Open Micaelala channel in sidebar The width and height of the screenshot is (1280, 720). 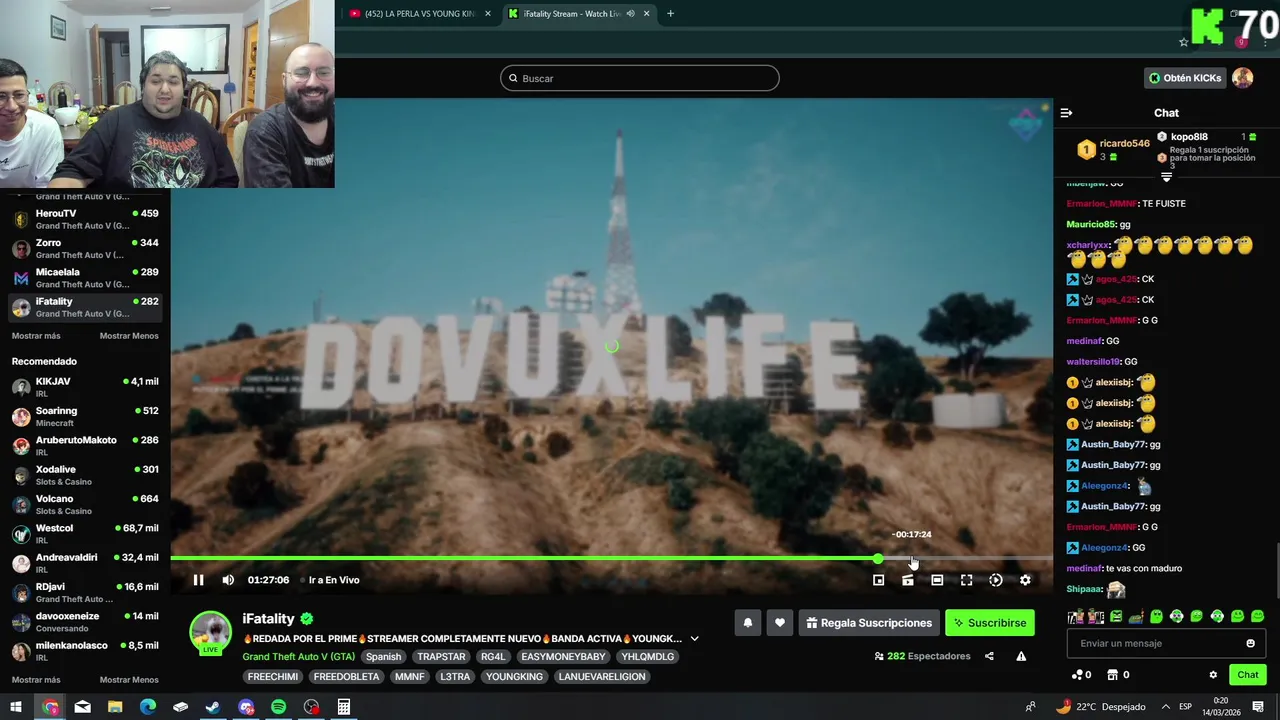(x=85, y=278)
